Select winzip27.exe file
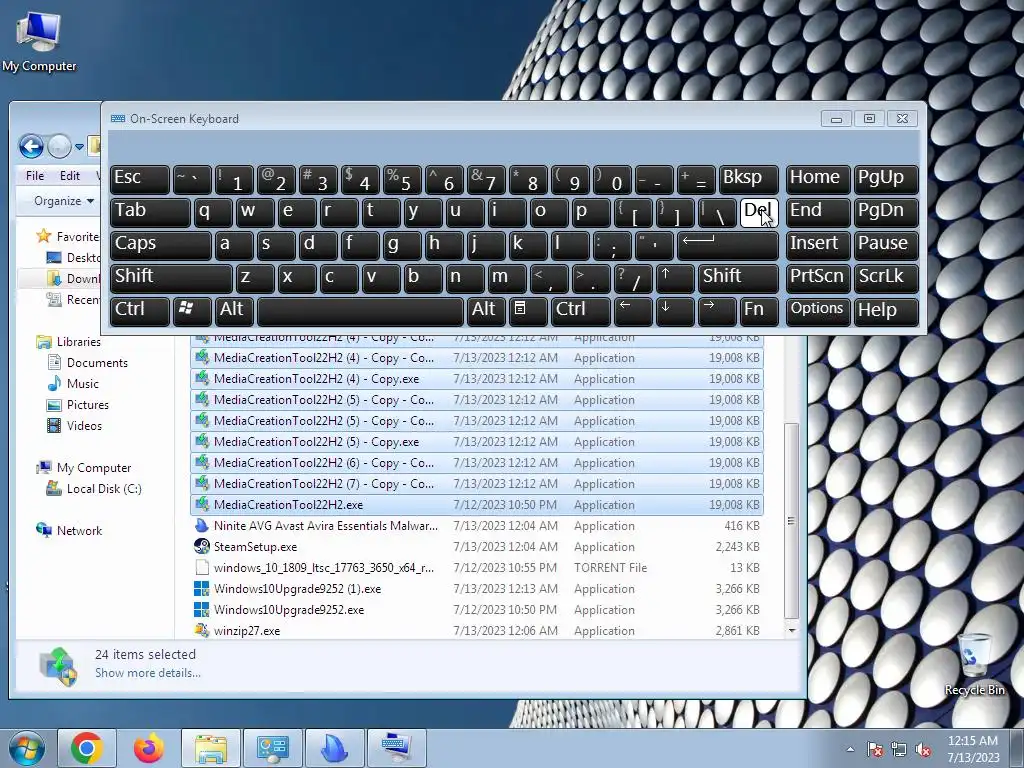The height and width of the screenshot is (768, 1024). pos(477,631)
